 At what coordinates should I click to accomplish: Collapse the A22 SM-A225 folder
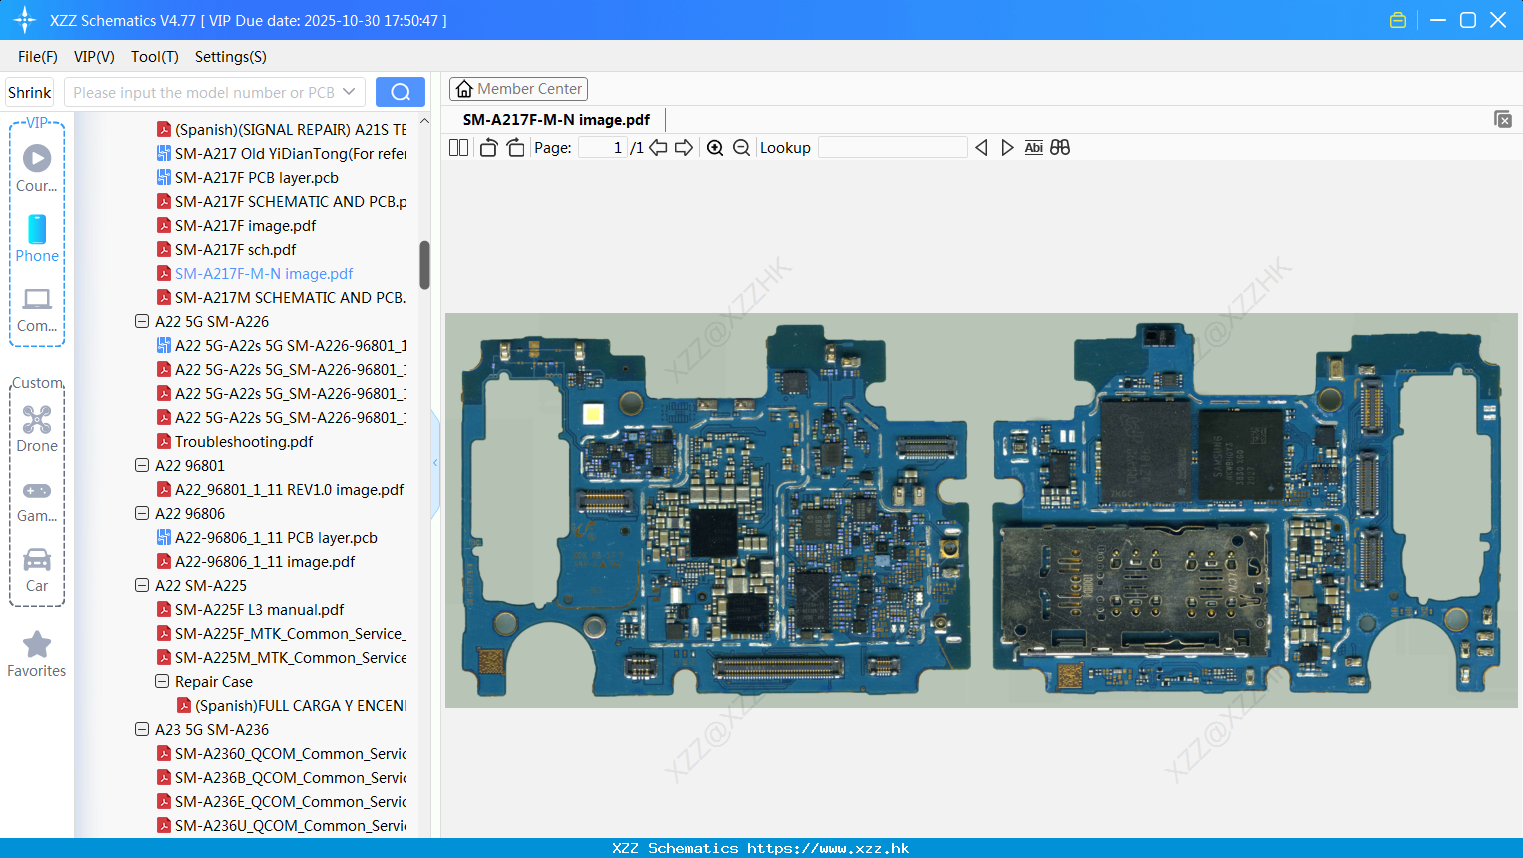pyautogui.click(x=142, y=585)
